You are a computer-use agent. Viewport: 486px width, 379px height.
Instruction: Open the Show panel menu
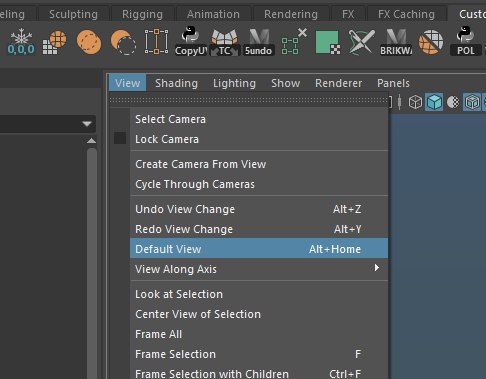(286, 83)
